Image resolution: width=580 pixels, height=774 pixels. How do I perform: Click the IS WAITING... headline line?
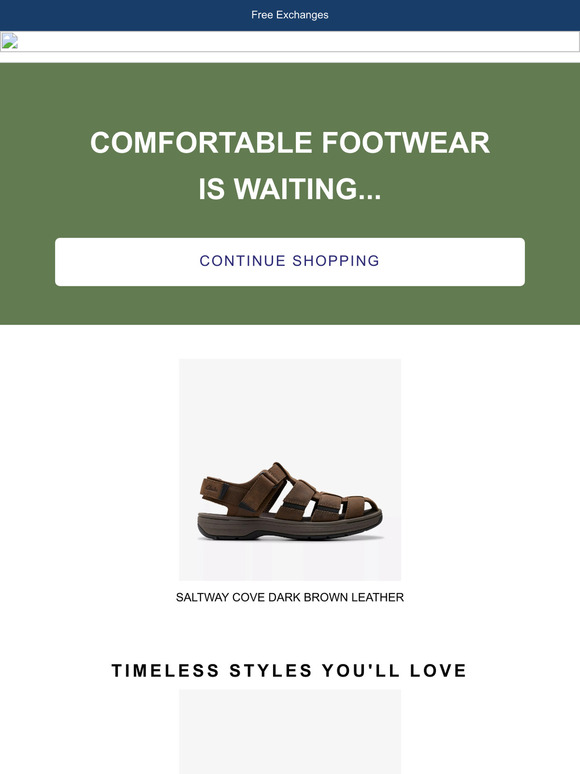pyautogui.click(x=290, y=189)
